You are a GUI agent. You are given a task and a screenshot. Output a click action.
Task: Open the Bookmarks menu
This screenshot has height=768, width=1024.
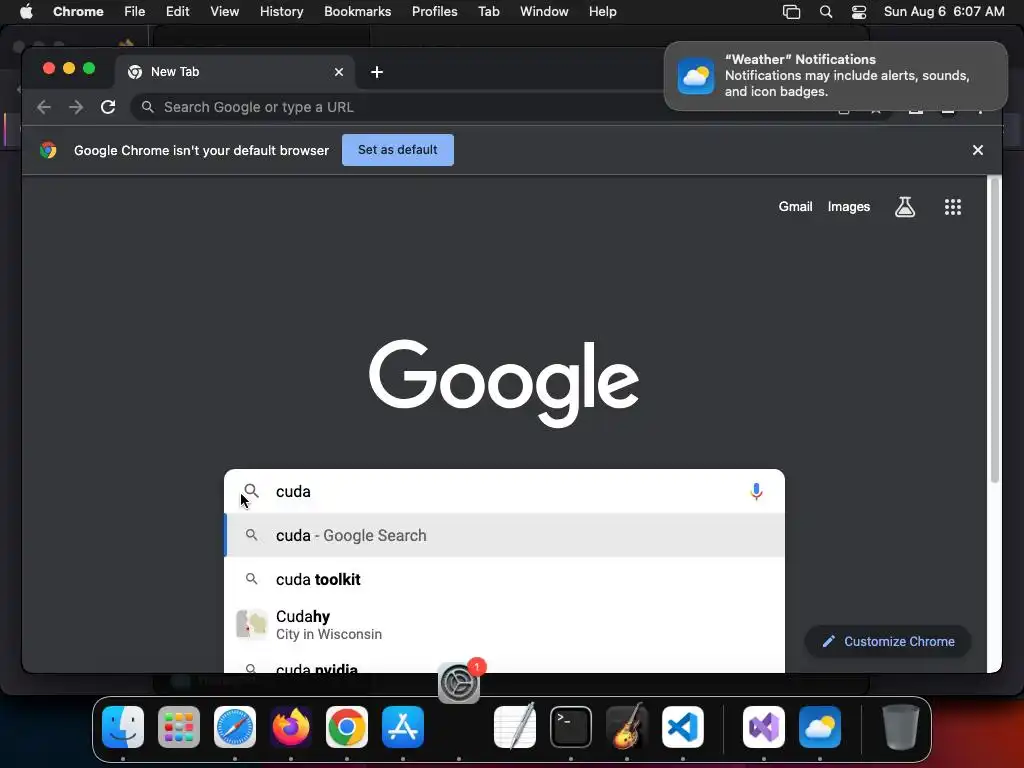[358, 12]
